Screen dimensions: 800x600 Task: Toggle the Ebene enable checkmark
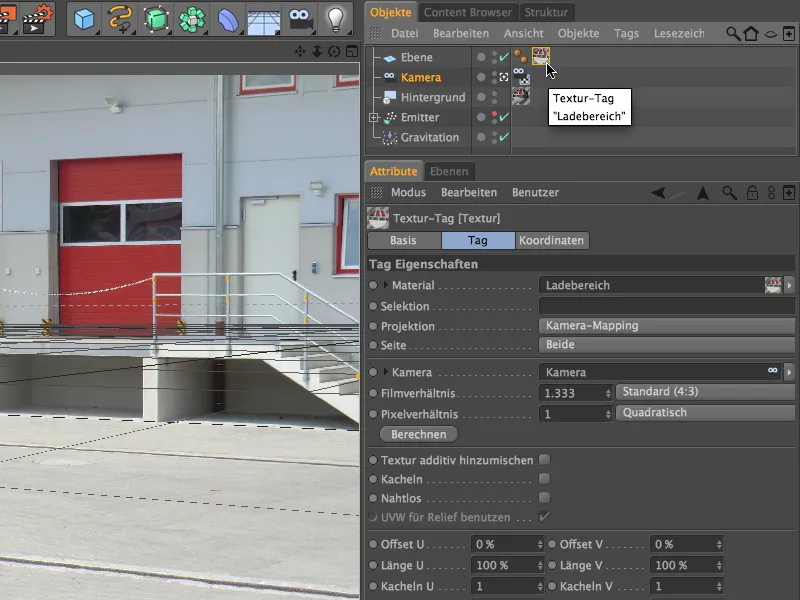[504, 57]
